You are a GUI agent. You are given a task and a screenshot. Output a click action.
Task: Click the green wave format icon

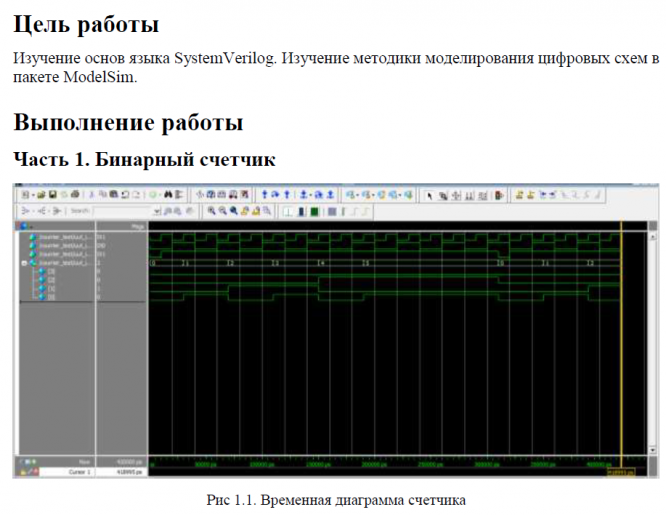(x=314, y=211)
